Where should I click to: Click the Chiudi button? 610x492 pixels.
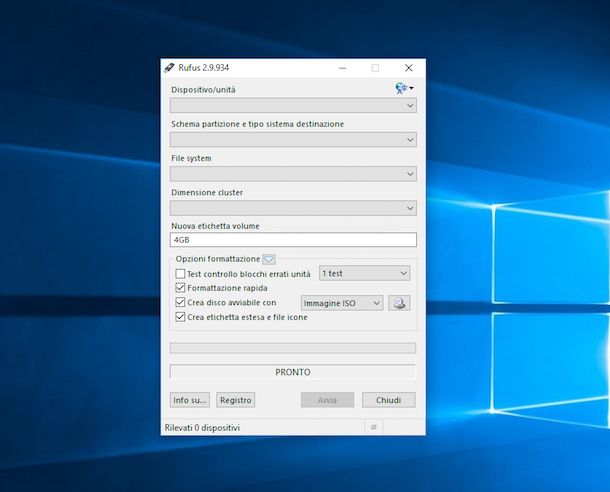coord(389,400)
